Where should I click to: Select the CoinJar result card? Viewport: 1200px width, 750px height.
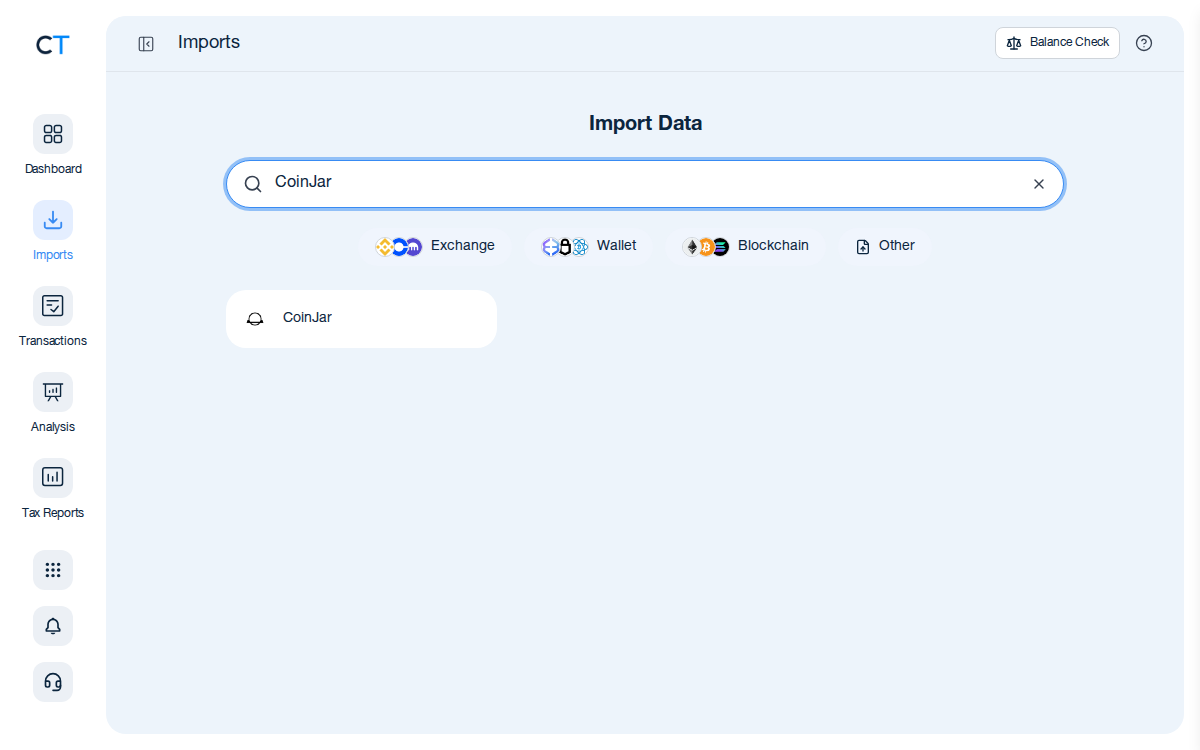tap(361, 319)
